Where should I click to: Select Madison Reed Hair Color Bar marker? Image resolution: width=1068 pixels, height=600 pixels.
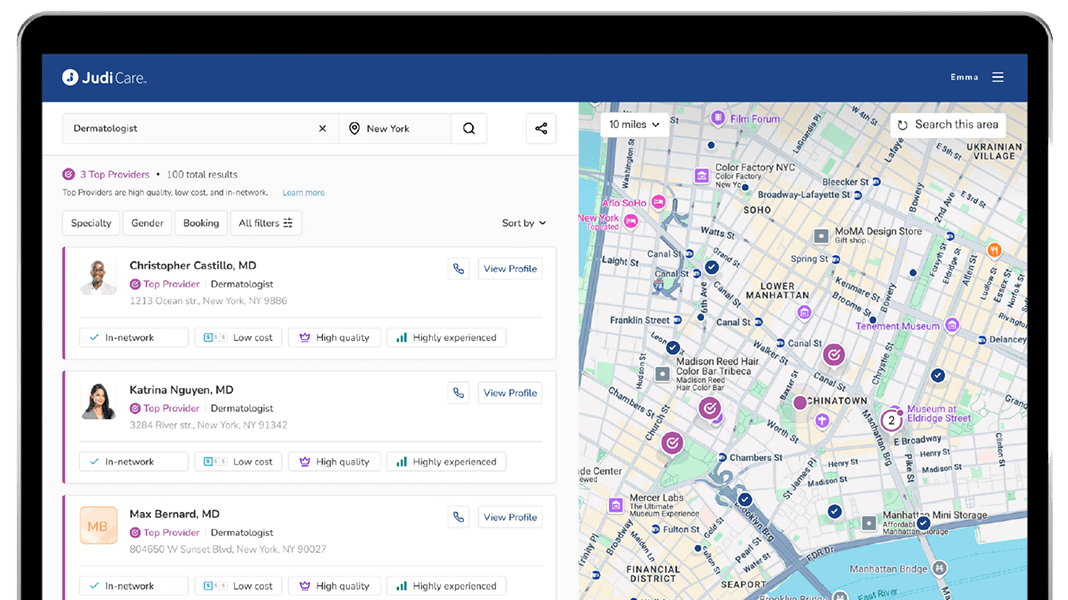click(663, 373)
